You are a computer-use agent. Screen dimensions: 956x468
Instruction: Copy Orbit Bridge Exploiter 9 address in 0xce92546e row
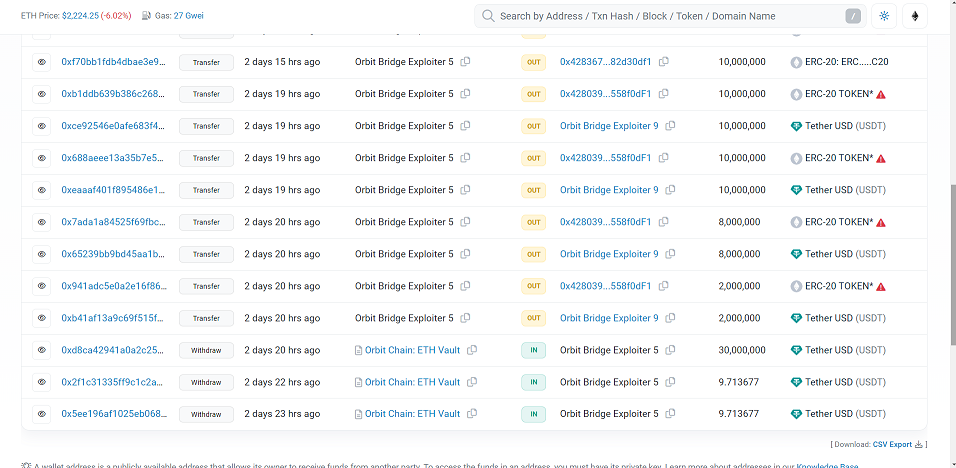point(670,126)
